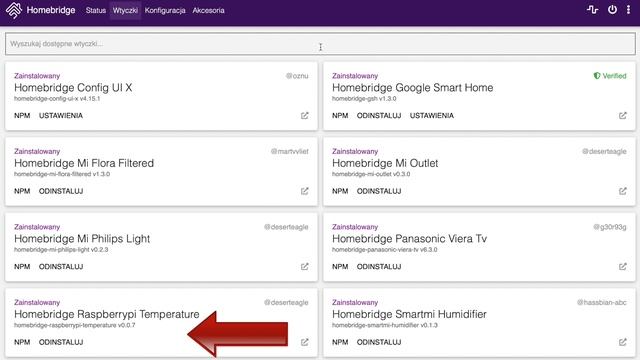Screen dimensions: 640x360
Task: Open Ustawienia for Homebridge Config UI X
Action: pos(61,116)
